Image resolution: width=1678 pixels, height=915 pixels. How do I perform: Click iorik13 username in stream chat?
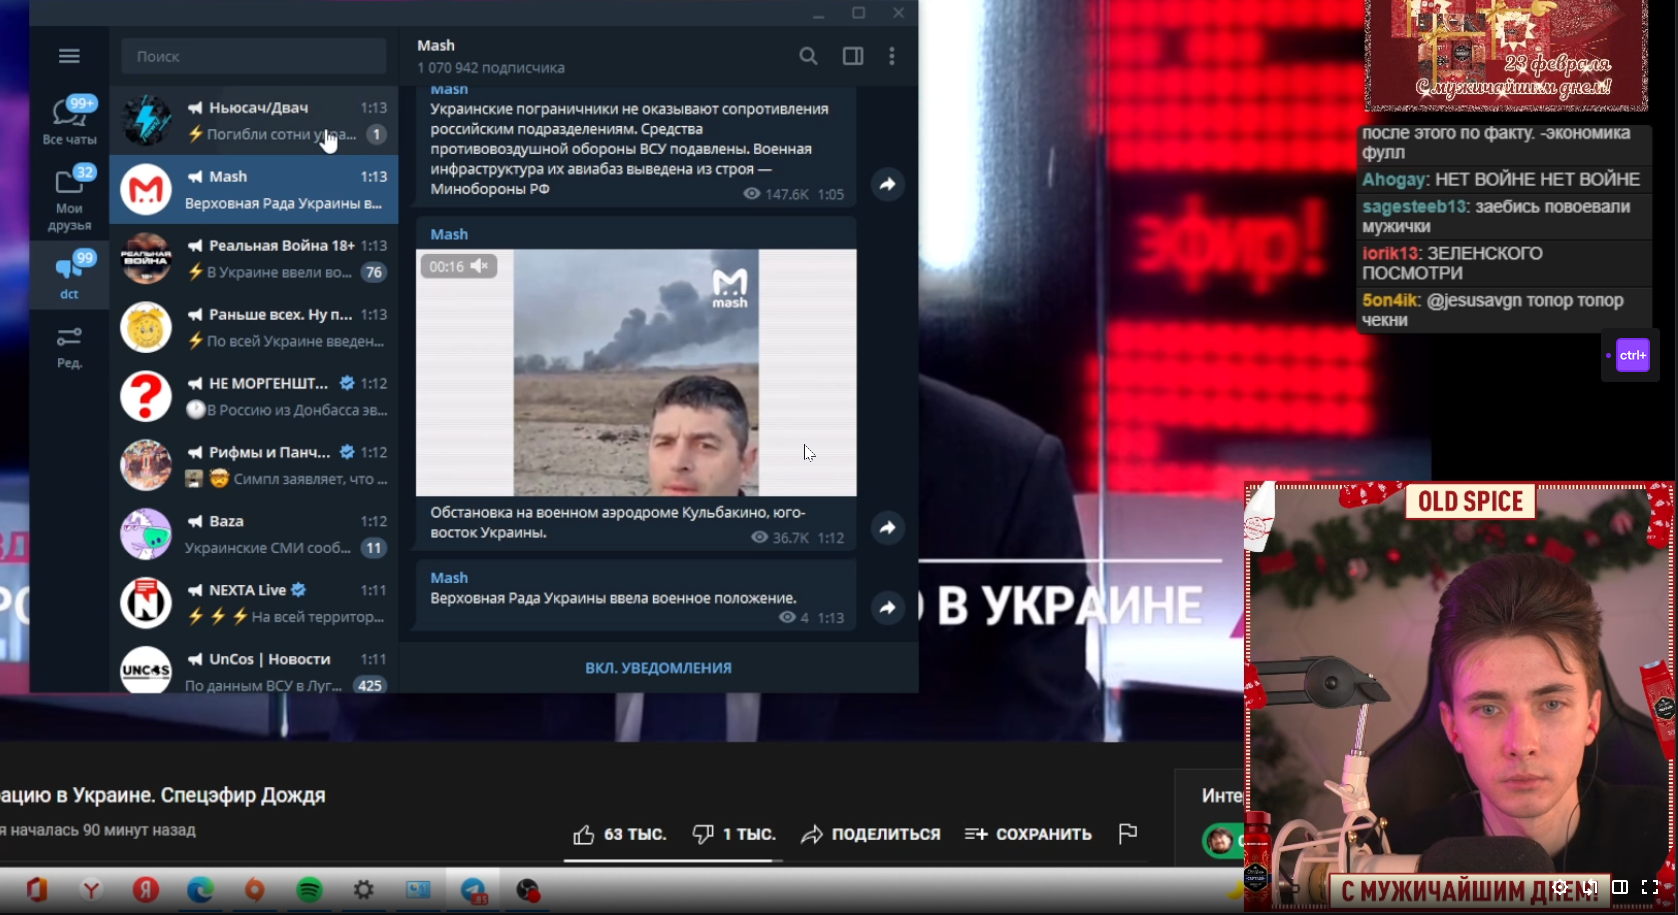pos(1390,253)
